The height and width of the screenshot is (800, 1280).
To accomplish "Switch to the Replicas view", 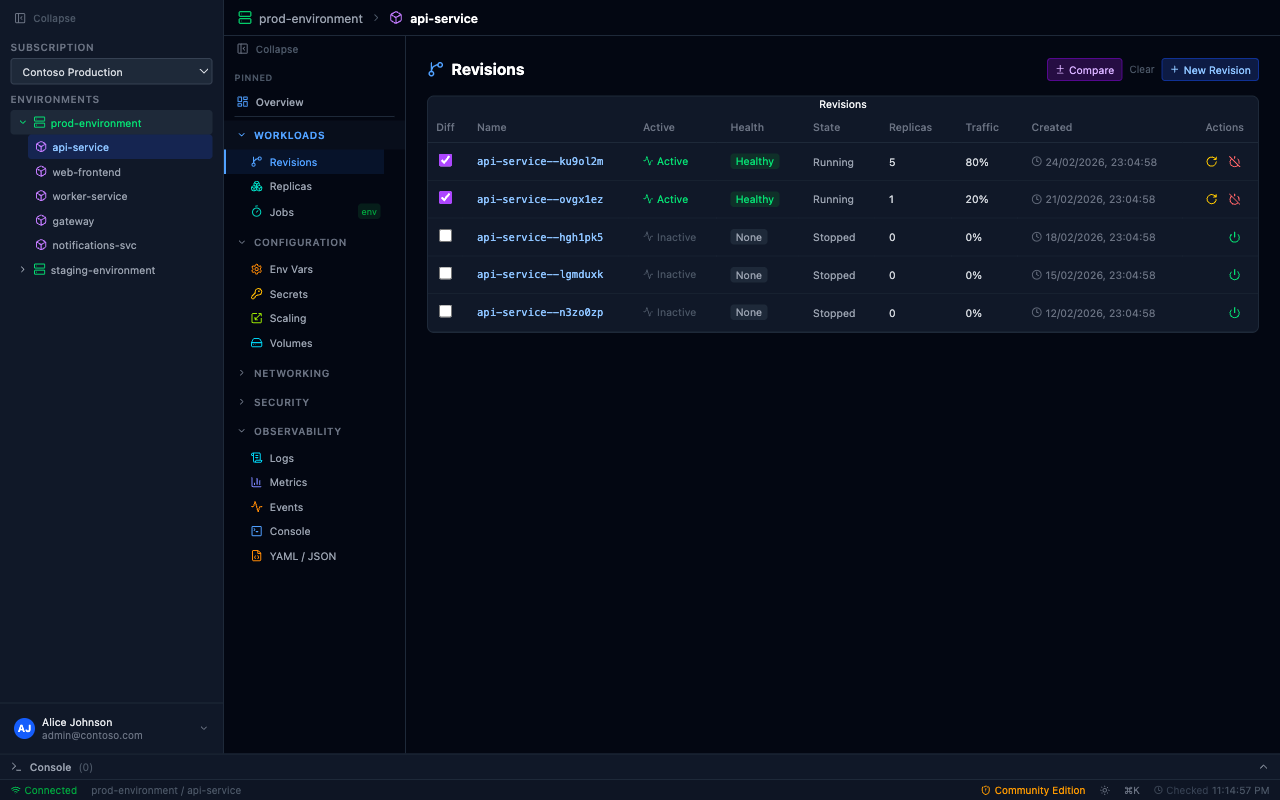I will click(x=290, y=187).
